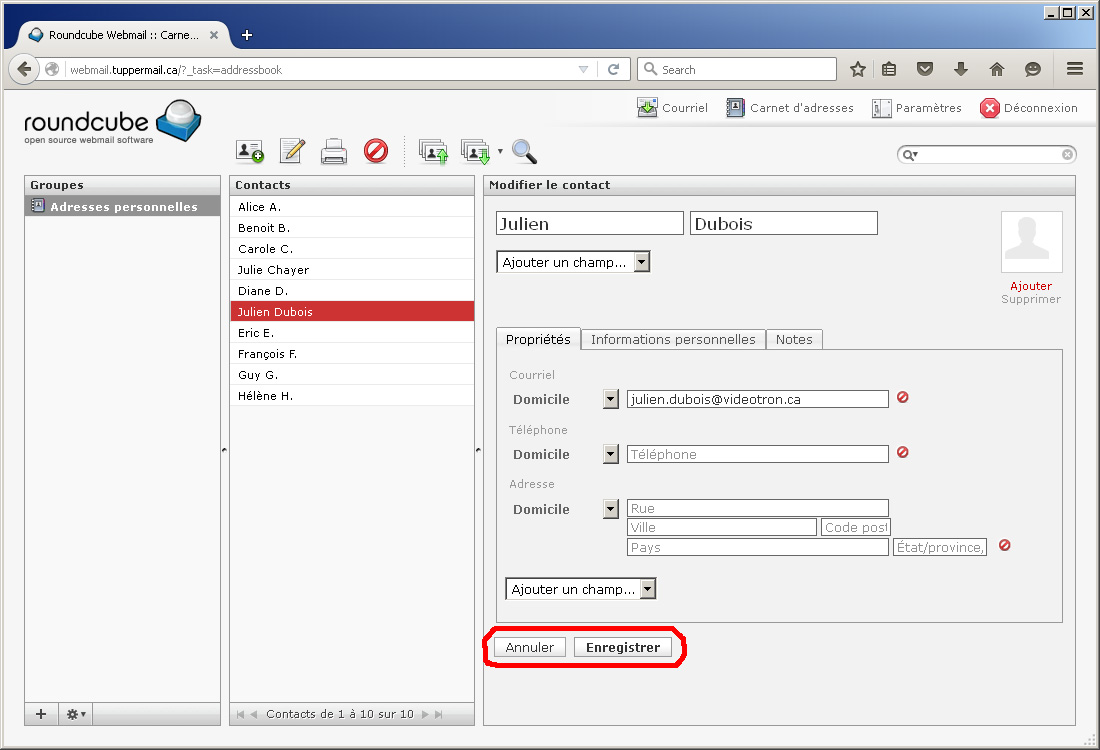The height and width of the screenshot is (750, 1100).
Task: Click the Annuler button
Action: (530, 647)
